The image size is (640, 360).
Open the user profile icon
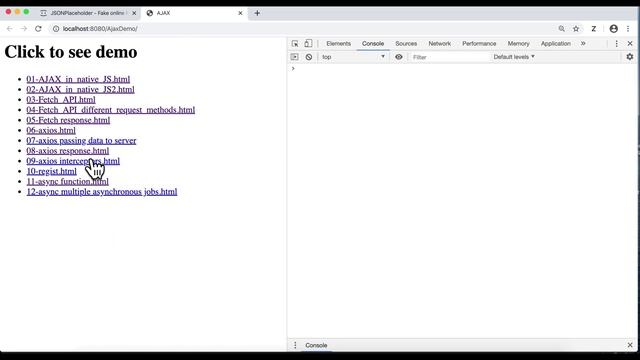coord(613,29)
